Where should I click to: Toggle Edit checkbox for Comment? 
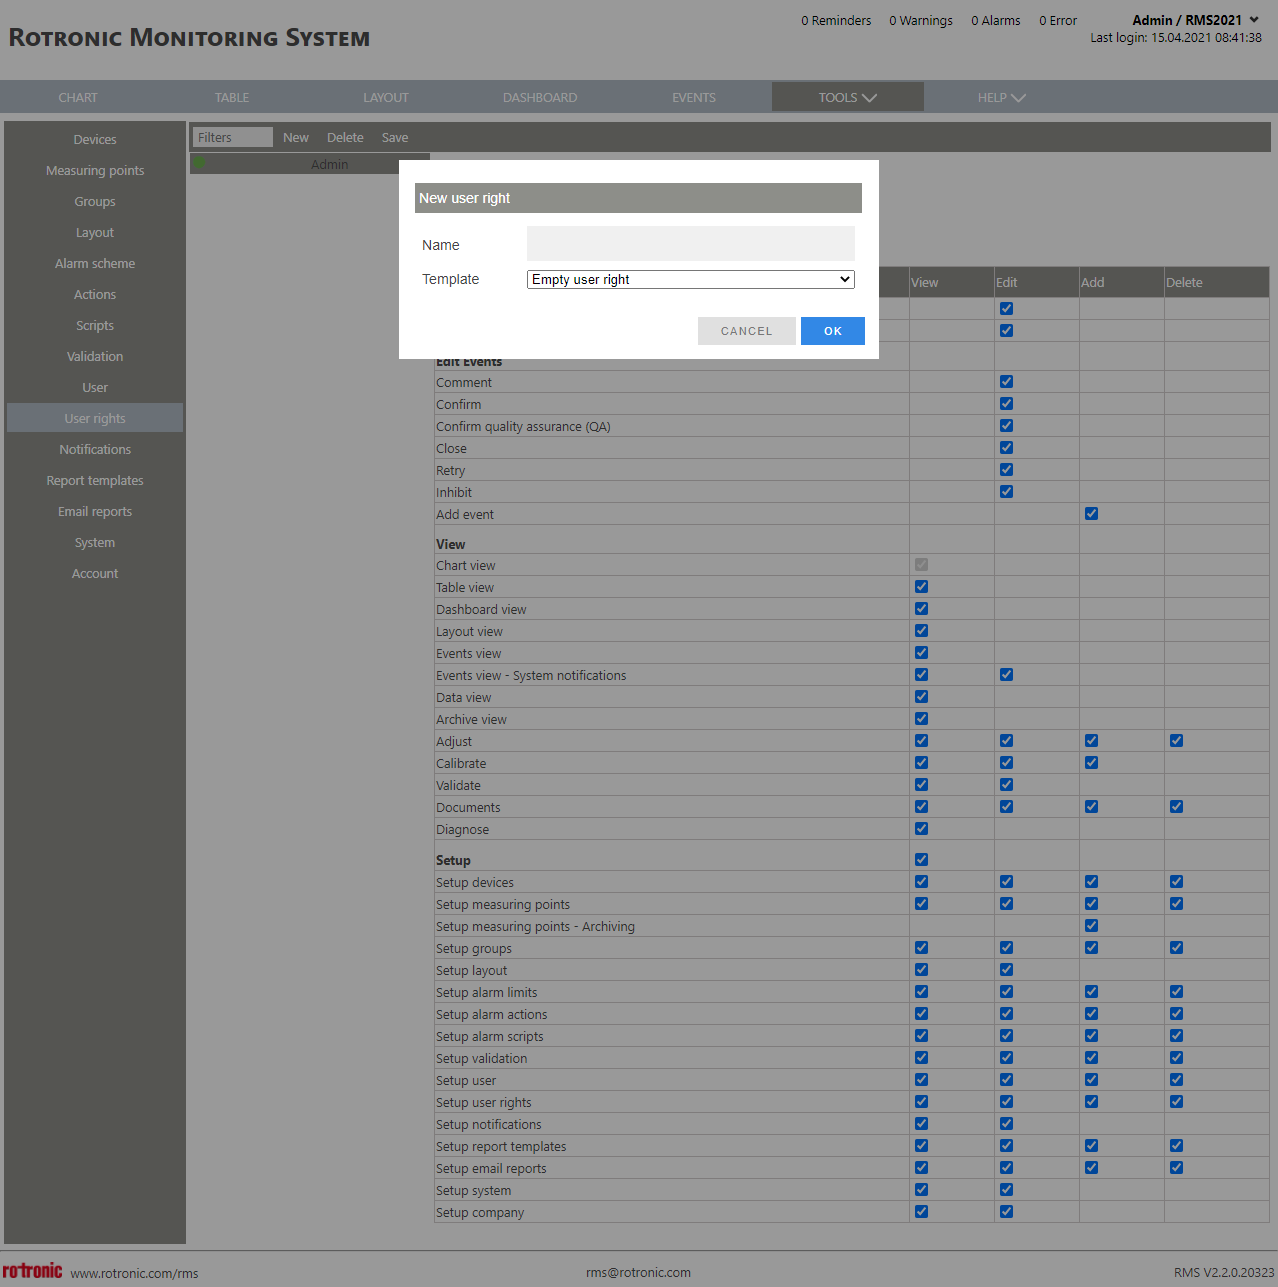(x=1006, y=382)
